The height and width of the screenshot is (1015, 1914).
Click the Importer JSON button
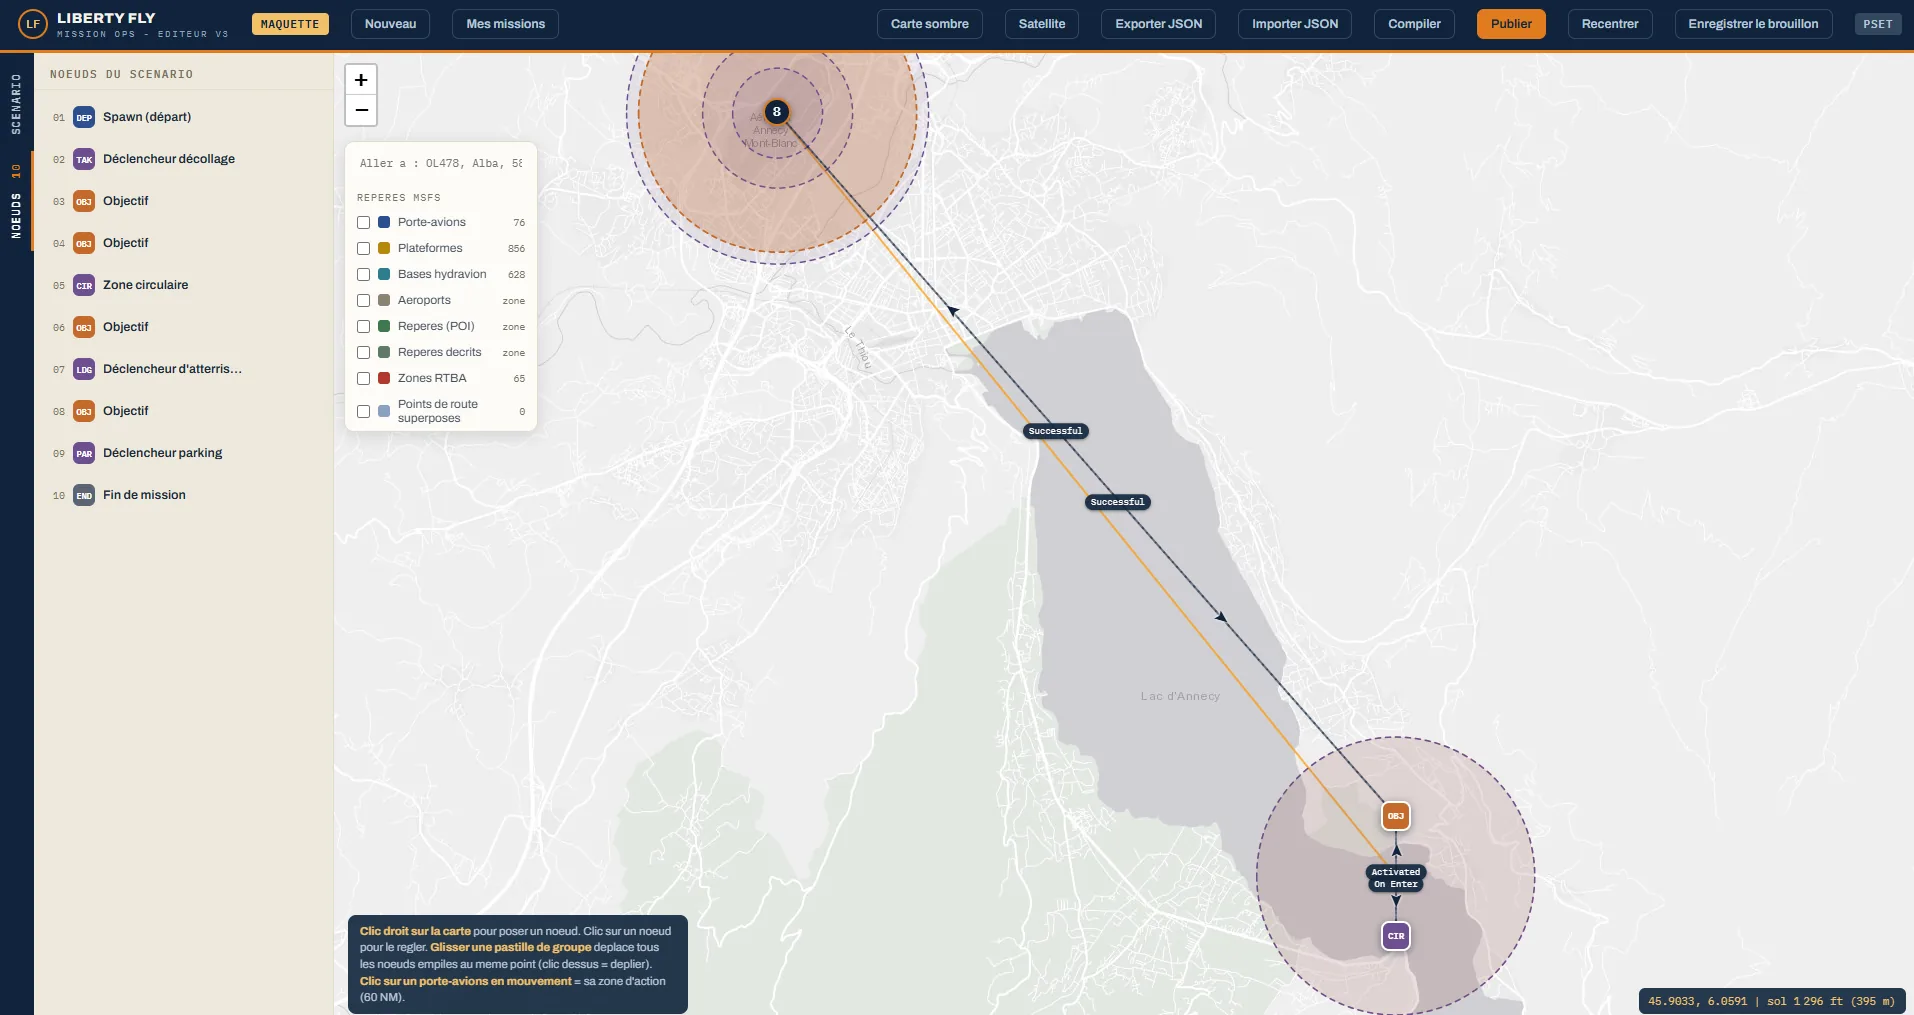point(1295,24)
